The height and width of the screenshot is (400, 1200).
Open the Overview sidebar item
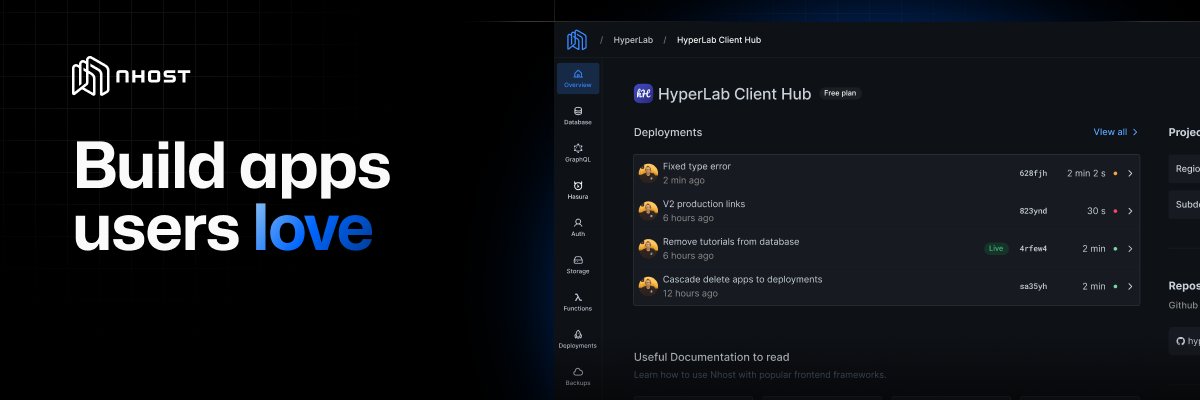click(578, 78)
